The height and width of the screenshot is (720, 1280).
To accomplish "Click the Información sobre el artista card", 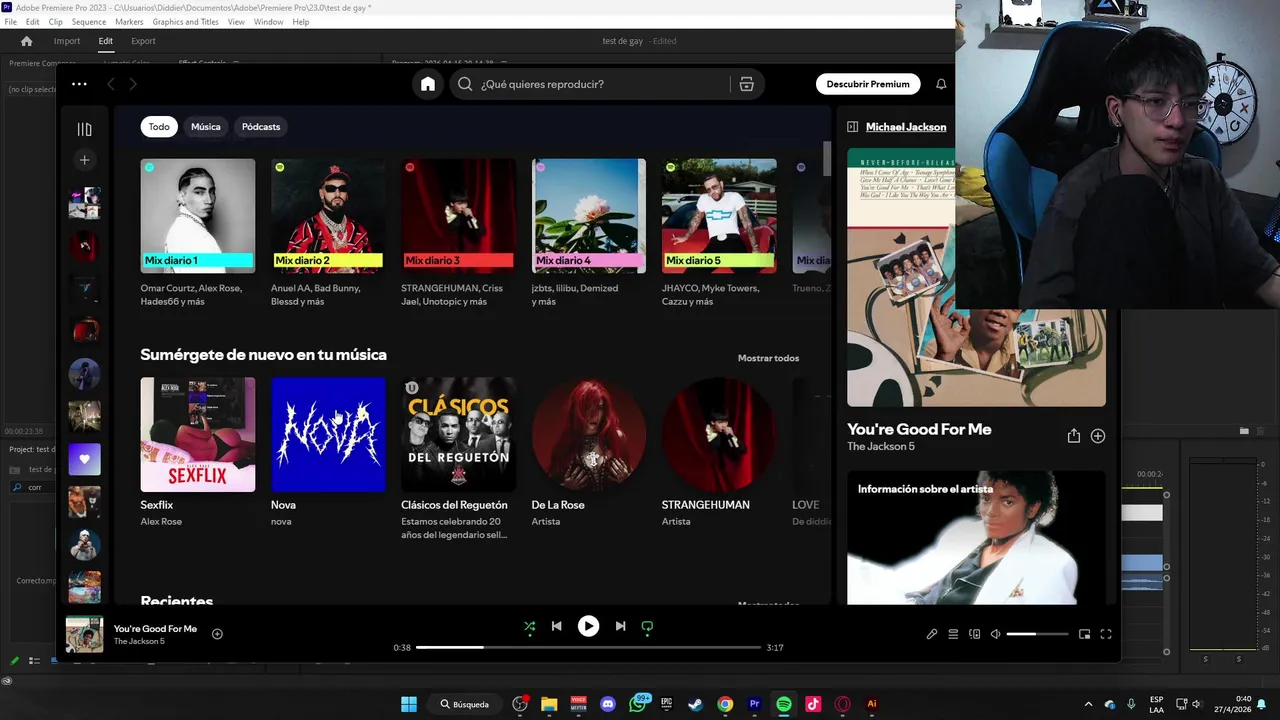I will (976, 537).
